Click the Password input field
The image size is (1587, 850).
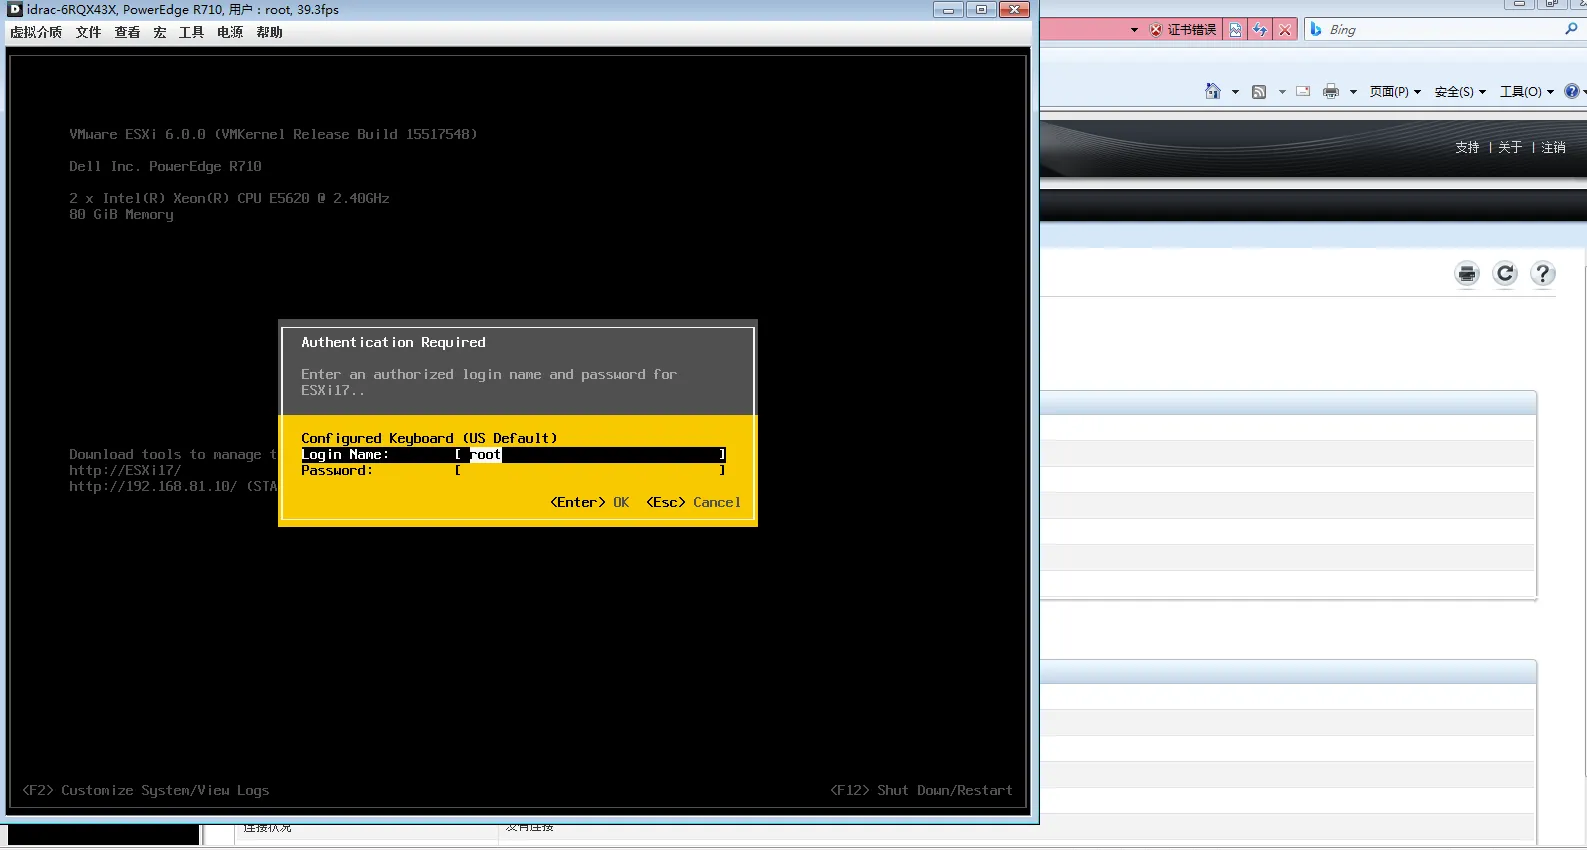[590, 470]
